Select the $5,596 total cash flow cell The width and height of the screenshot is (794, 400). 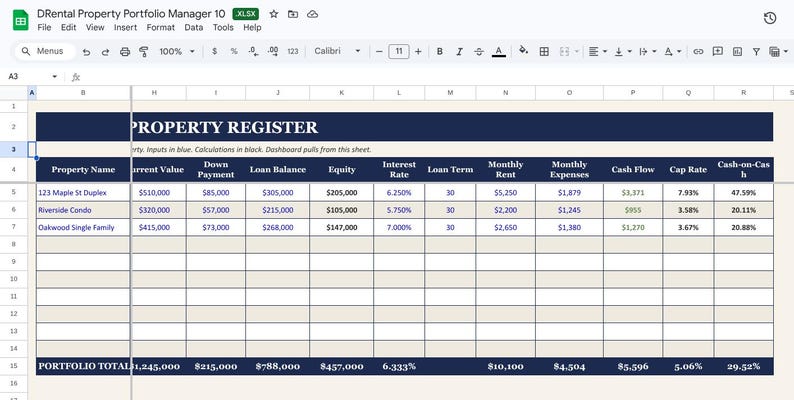pyautogui.click(x=632, y=366)
